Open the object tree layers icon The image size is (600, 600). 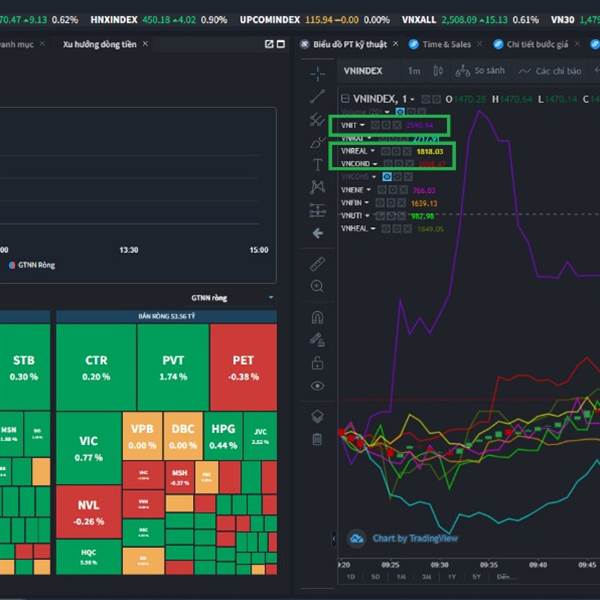[317, 416]
